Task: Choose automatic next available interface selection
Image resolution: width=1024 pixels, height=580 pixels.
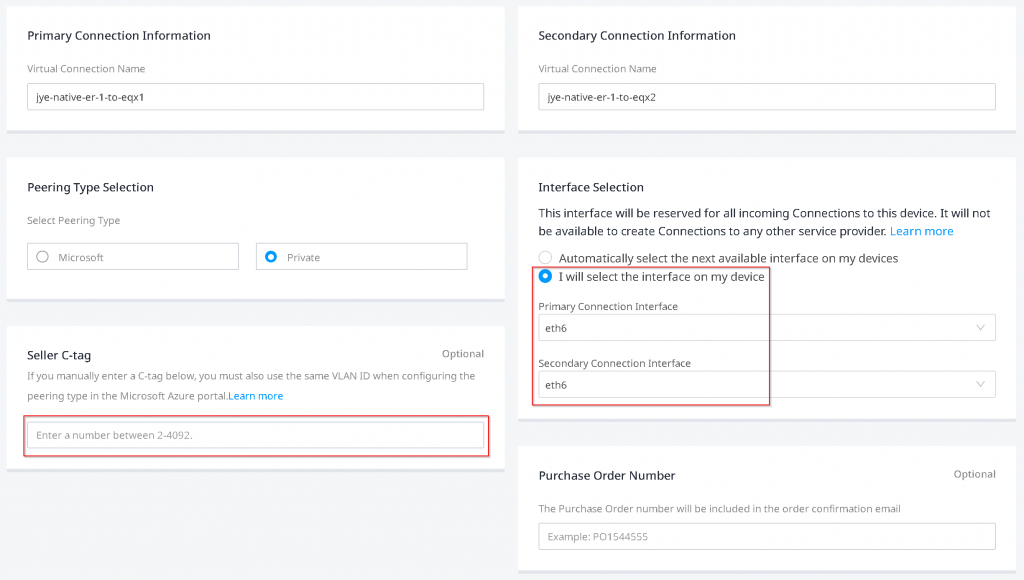Action: 546,258
